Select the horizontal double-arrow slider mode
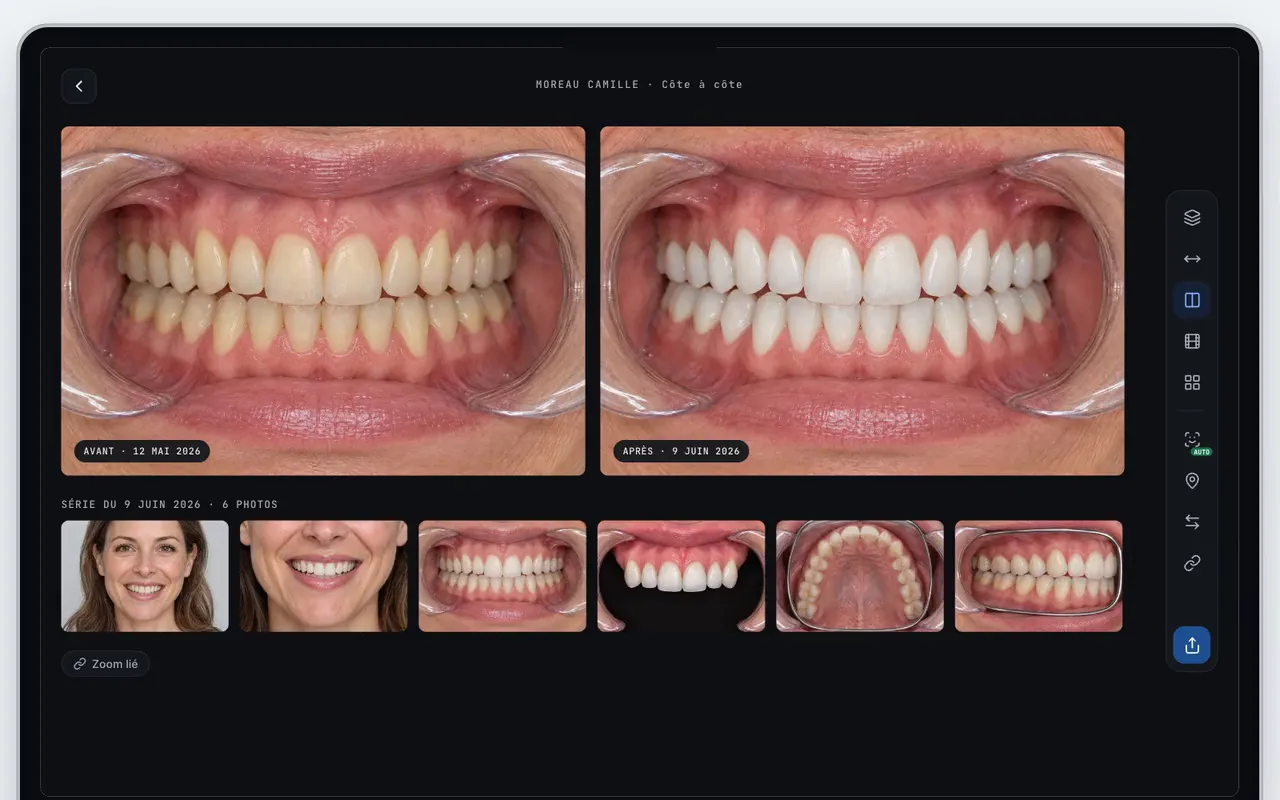Image resolution: width=1280 pixels, height=800 pixels. (1192, 259)
